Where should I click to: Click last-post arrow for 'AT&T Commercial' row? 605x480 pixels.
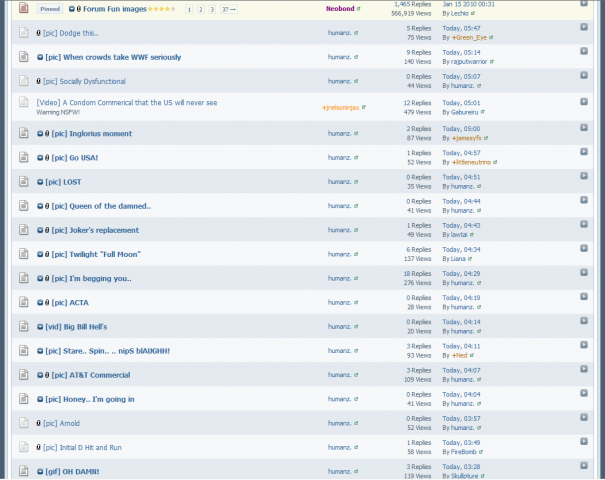(x=584, y=369)
